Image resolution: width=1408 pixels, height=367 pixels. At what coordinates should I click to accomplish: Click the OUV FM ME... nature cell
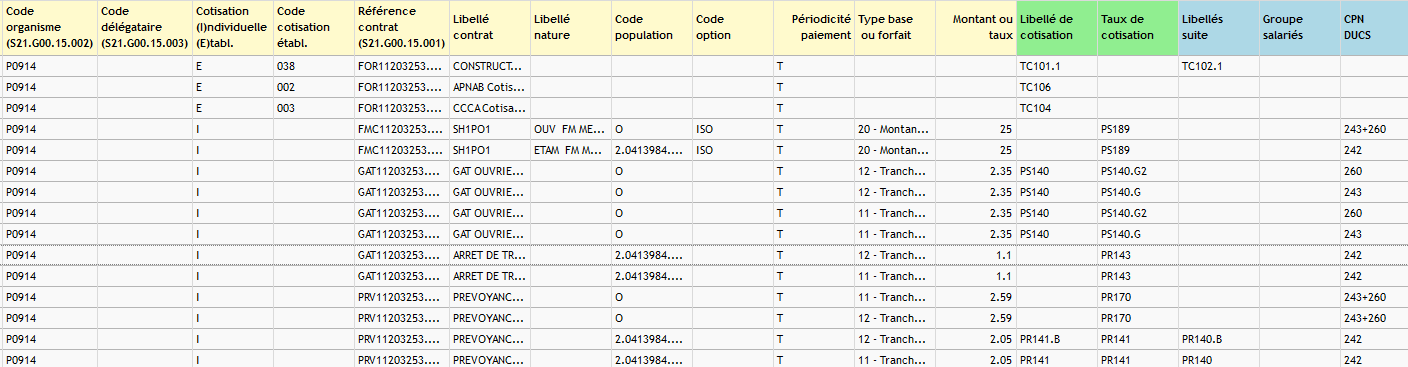[x=570, y=129]
